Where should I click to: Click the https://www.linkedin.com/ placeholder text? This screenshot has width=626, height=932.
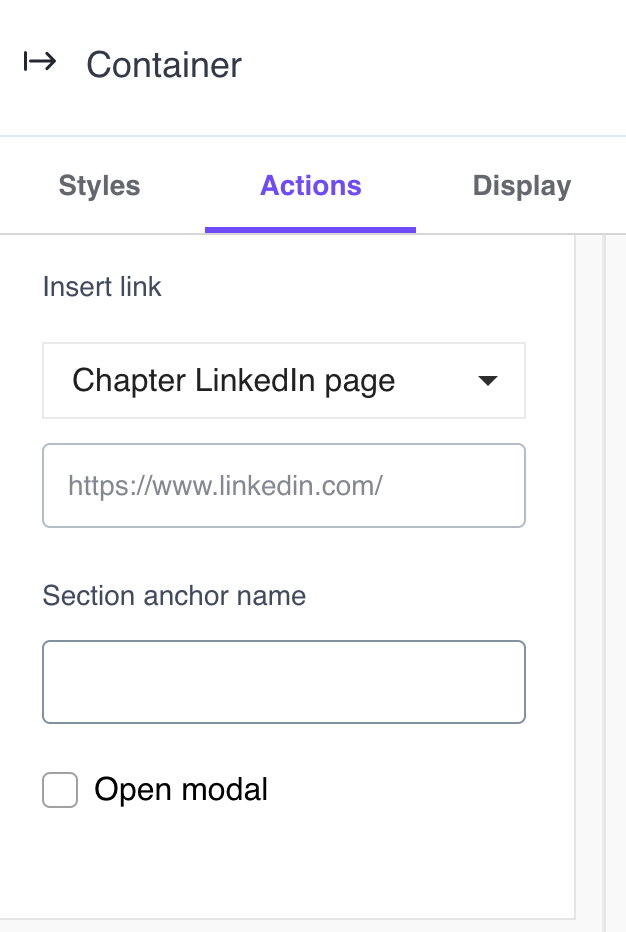tap(226, 486)
